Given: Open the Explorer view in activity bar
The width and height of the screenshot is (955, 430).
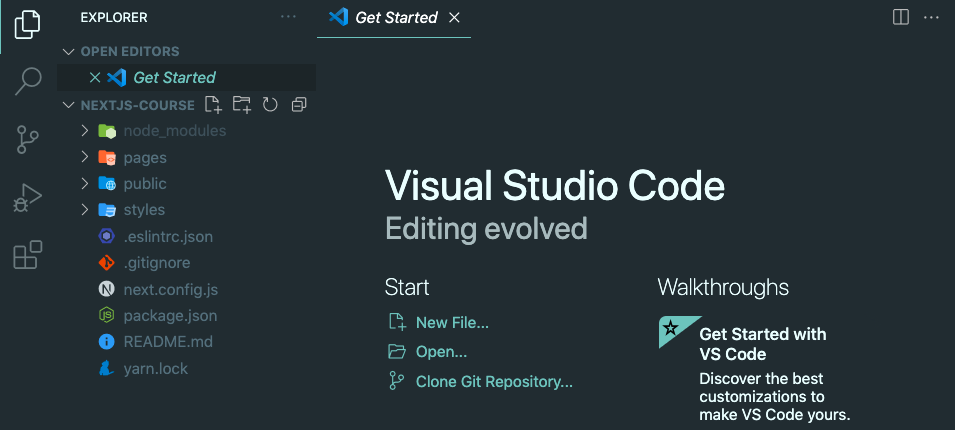Looking at the screenshot, I should pyautogui.click(x=27, y=24).
